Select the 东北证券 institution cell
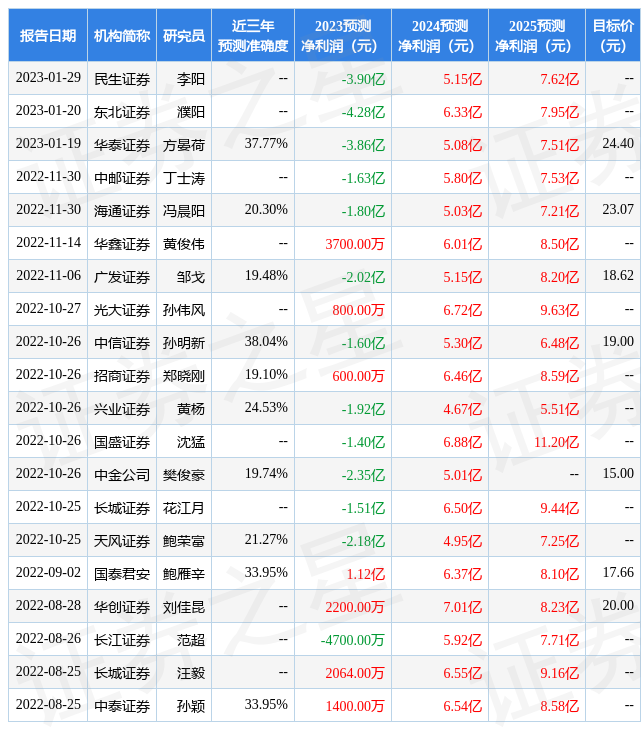This screenshot has width=641, height=730. [122, 112]
